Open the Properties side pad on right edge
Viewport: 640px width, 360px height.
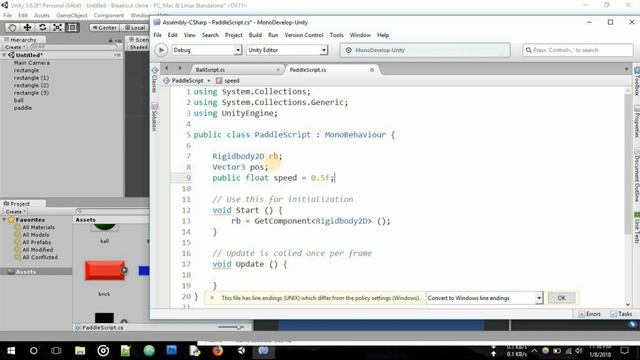tap(636, 122)
